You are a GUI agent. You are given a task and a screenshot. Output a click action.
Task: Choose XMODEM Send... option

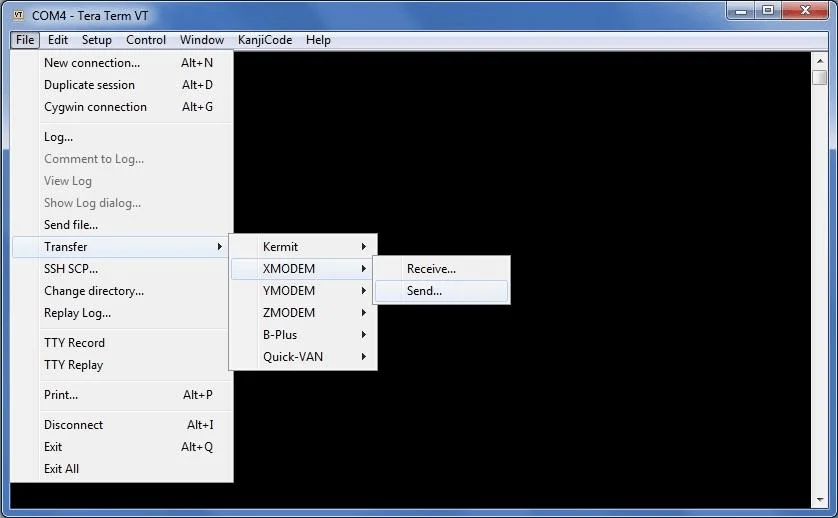[x=441, y=291]
